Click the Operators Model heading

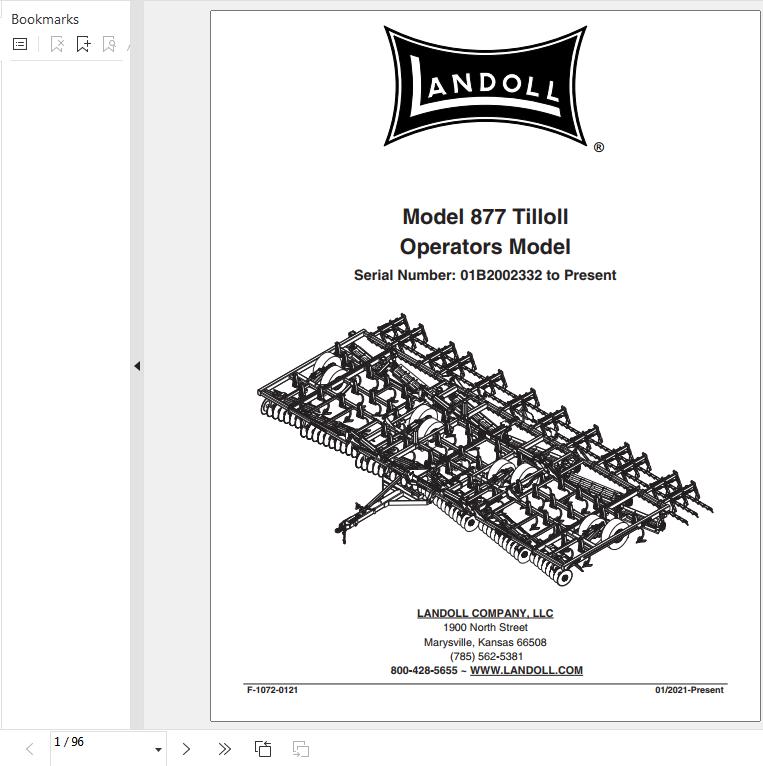coord(485,247)
